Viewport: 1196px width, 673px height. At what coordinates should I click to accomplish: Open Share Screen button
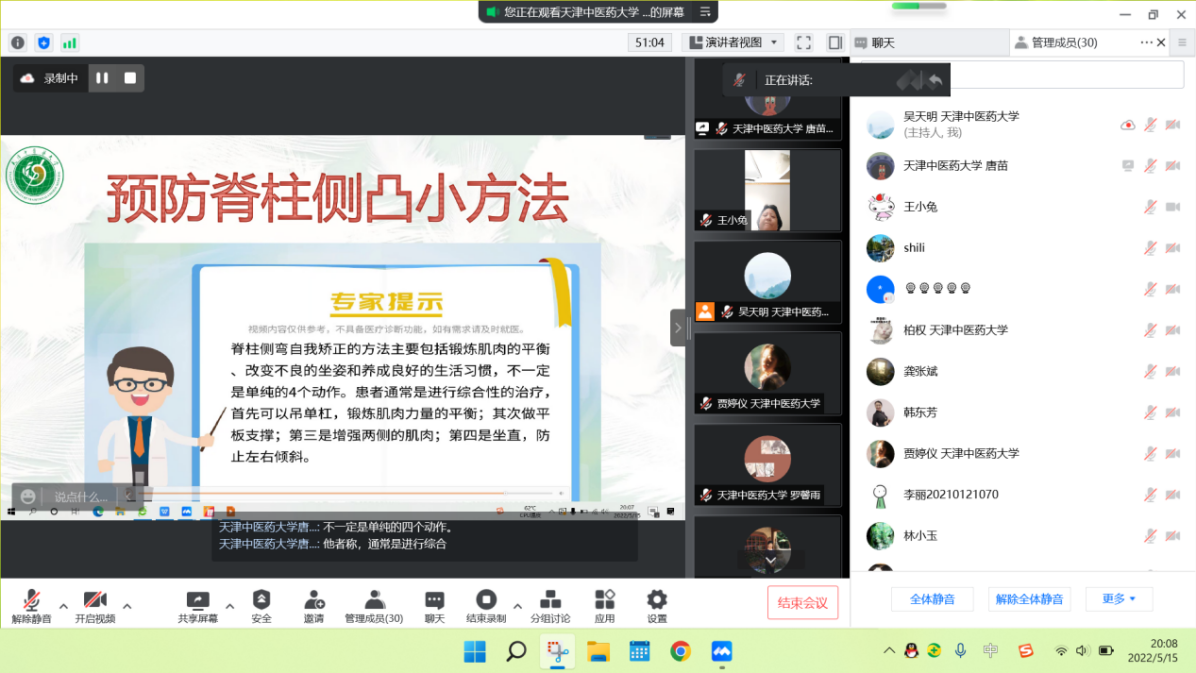click(198, 606)
